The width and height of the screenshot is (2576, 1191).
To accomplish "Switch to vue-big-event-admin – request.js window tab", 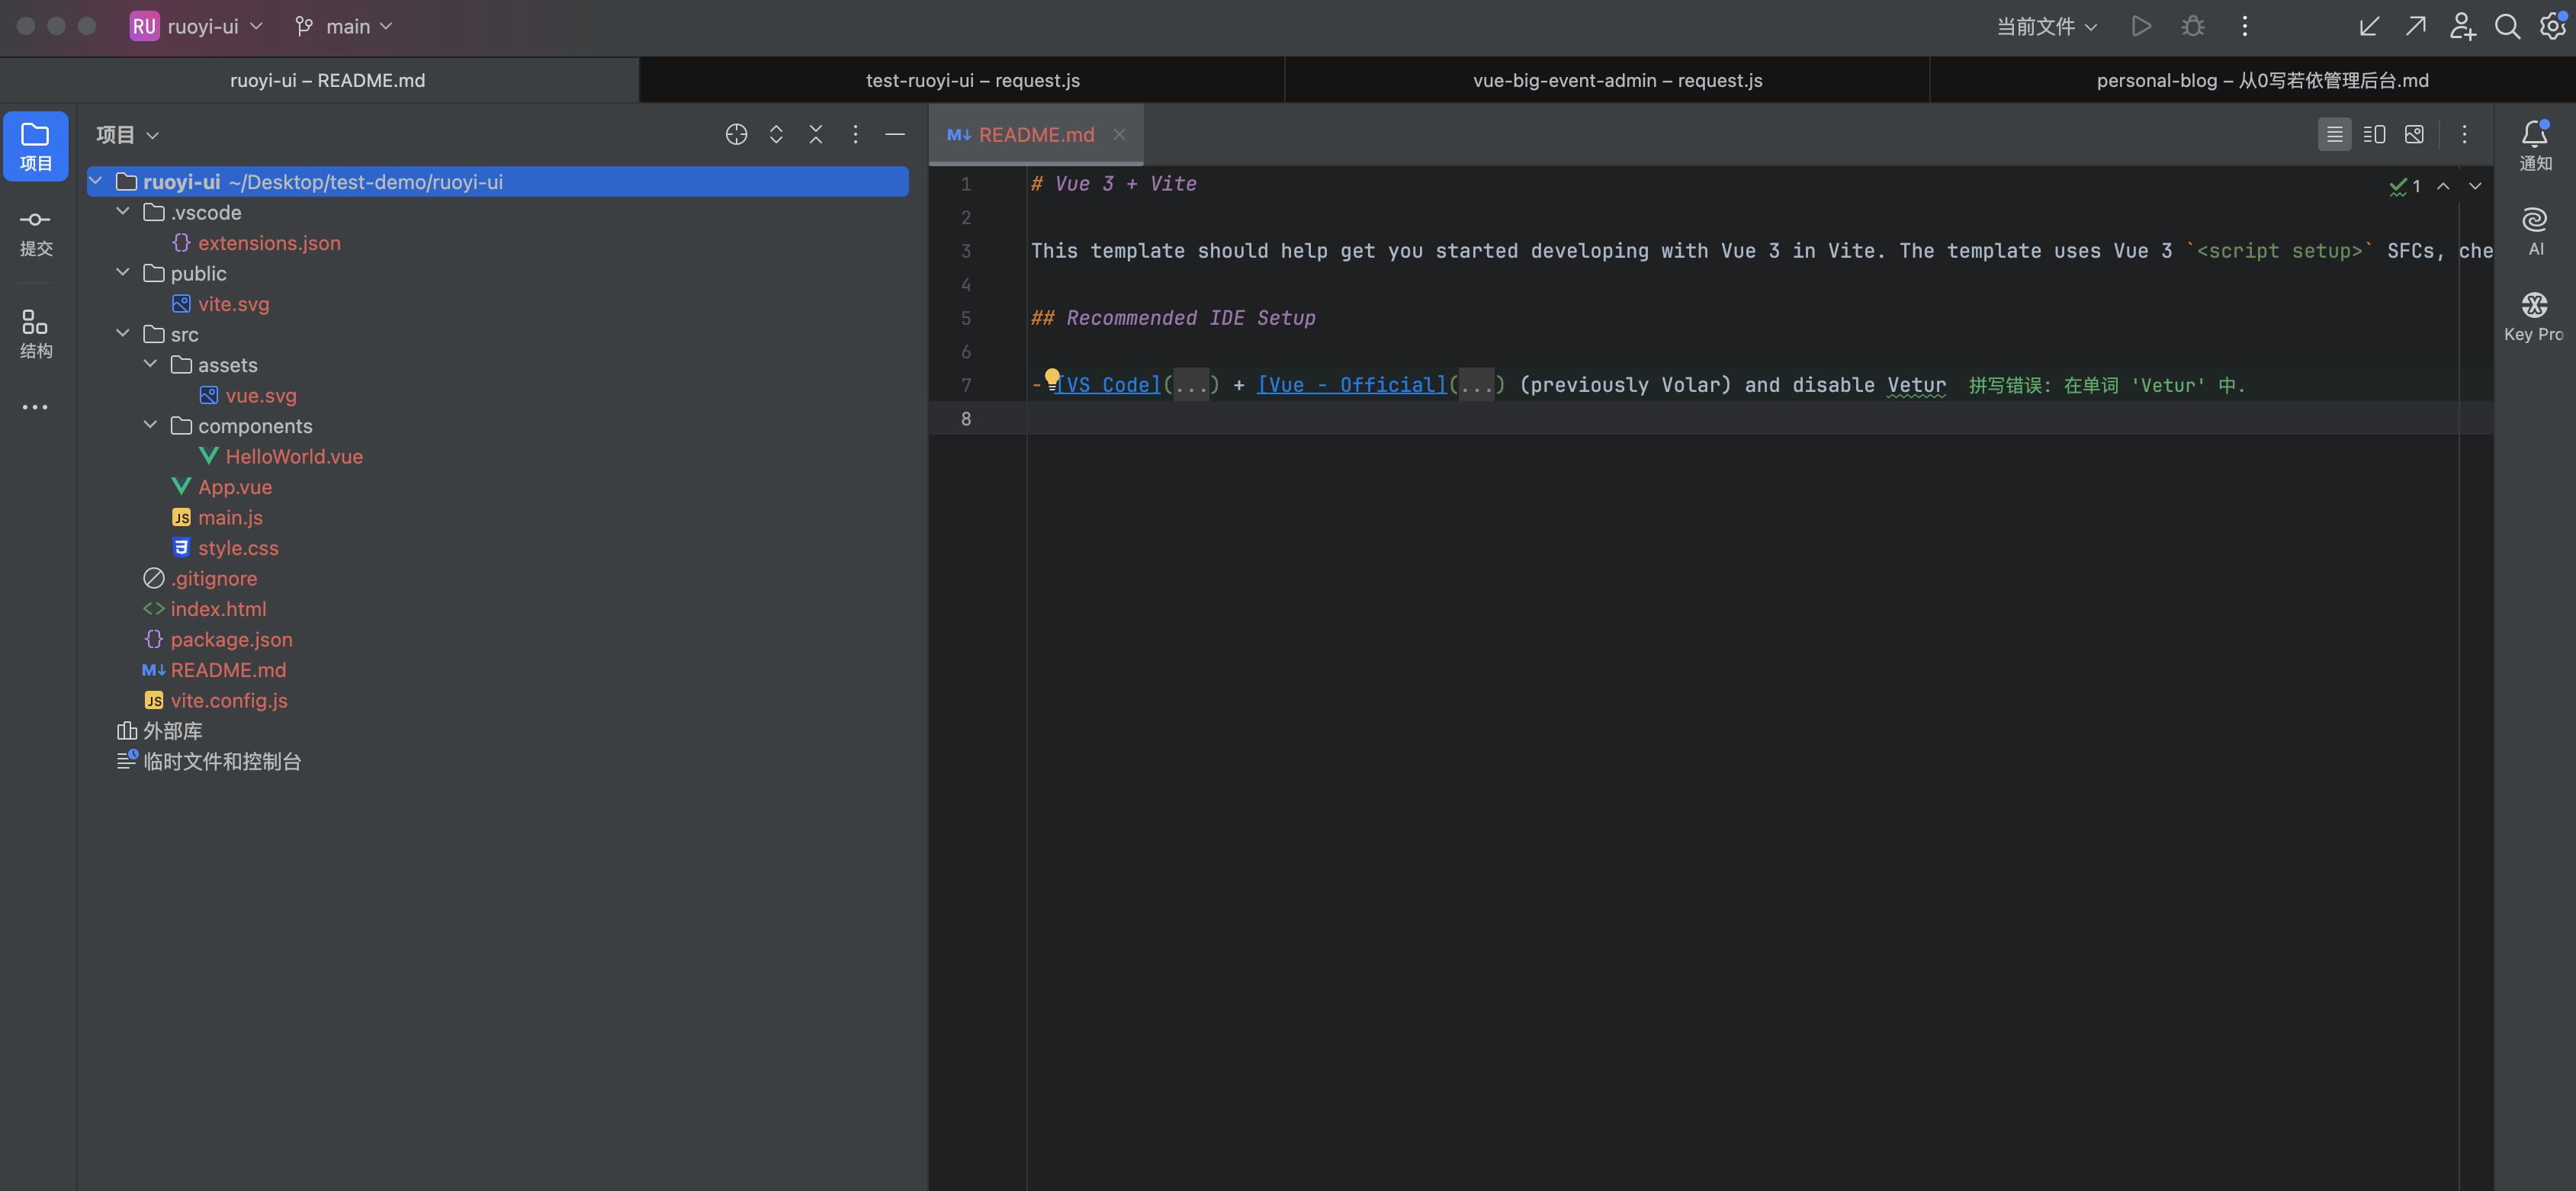I will pyautogui.click(x=1607, y=80).
